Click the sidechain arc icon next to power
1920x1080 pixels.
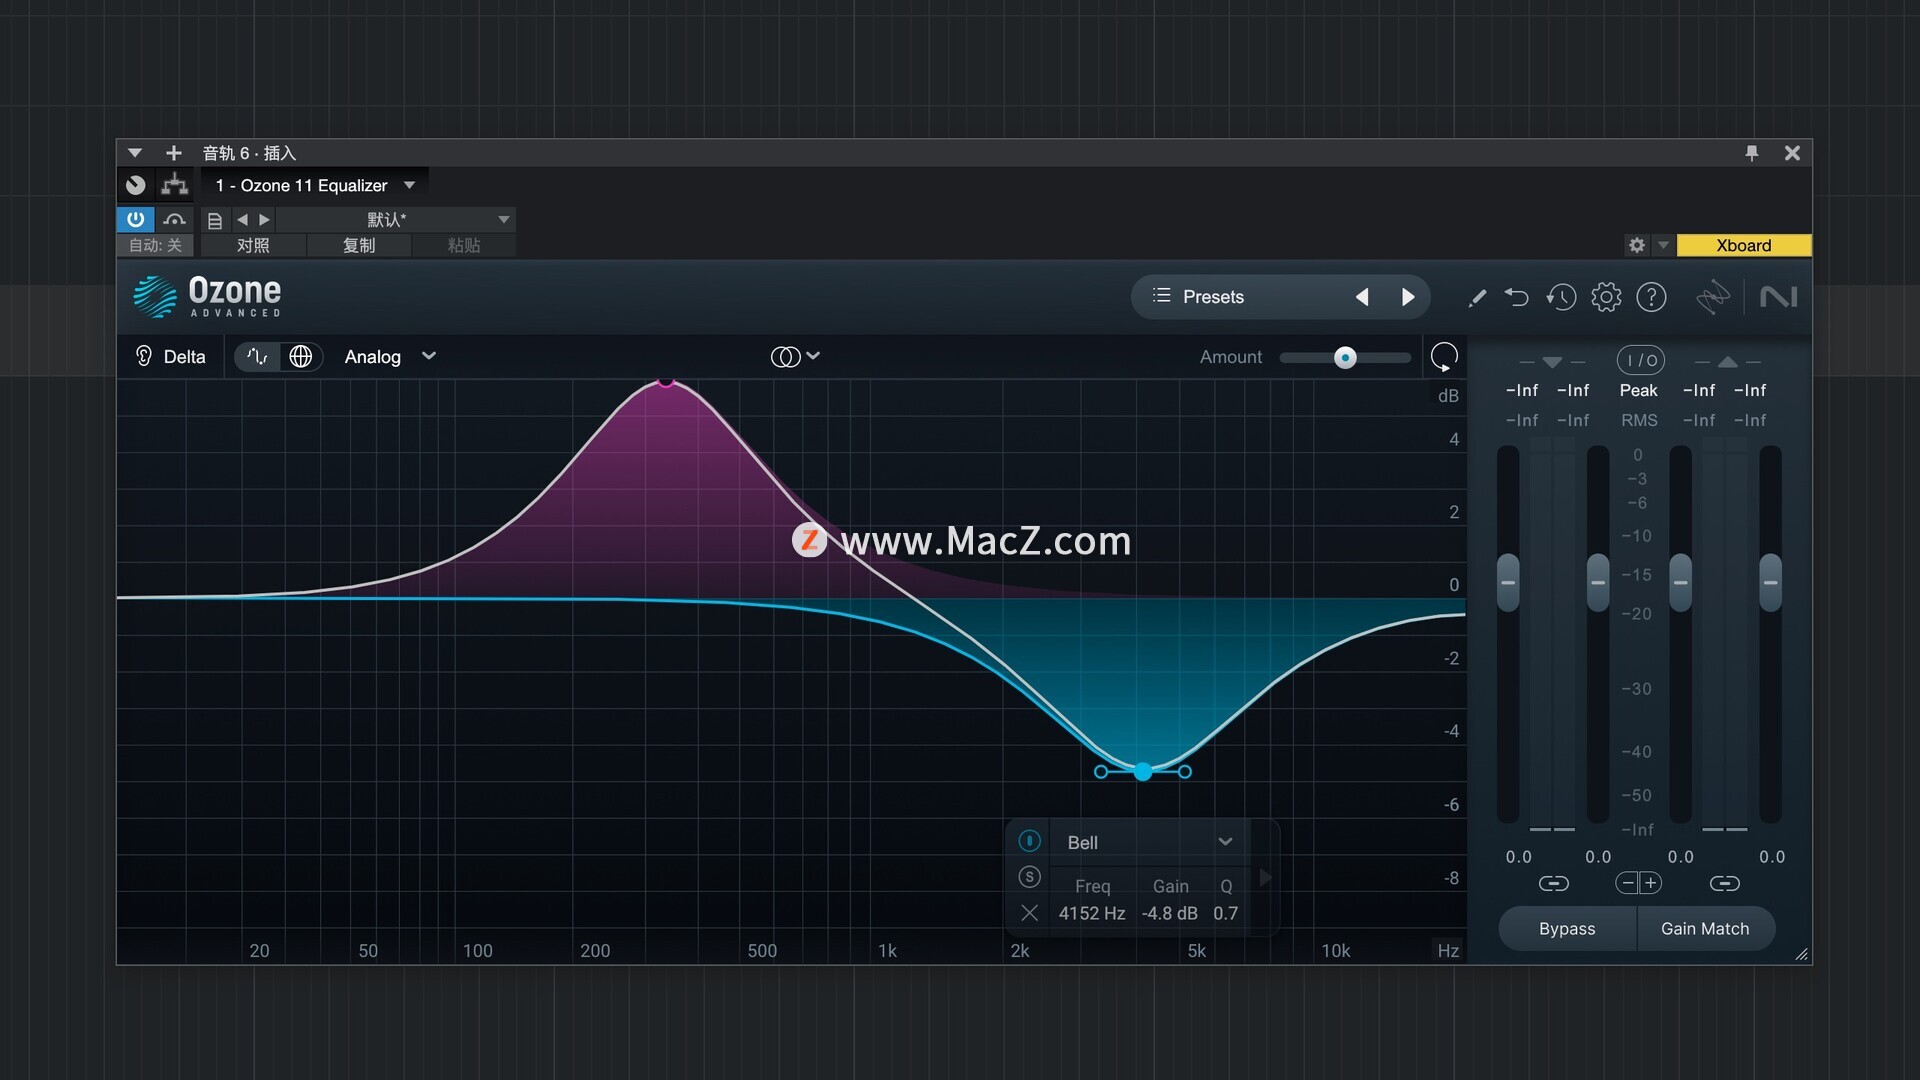[175, 219]
